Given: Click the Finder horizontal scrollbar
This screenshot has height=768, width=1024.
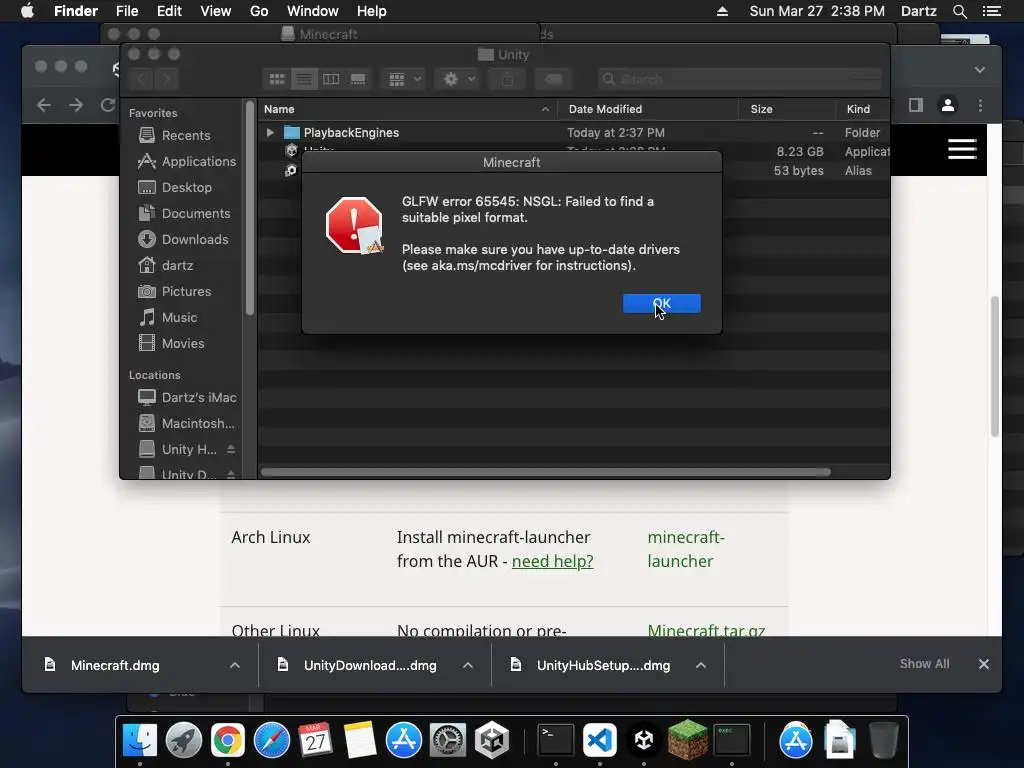Looking at the screenshot, I should (x=545, y=472).
